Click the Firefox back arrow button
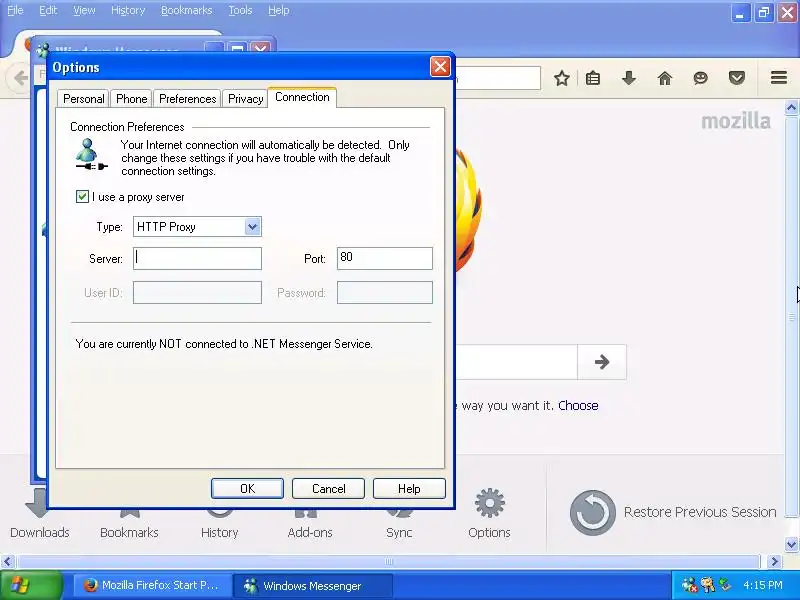Screen dimensions: 800x600 [20, 78]
